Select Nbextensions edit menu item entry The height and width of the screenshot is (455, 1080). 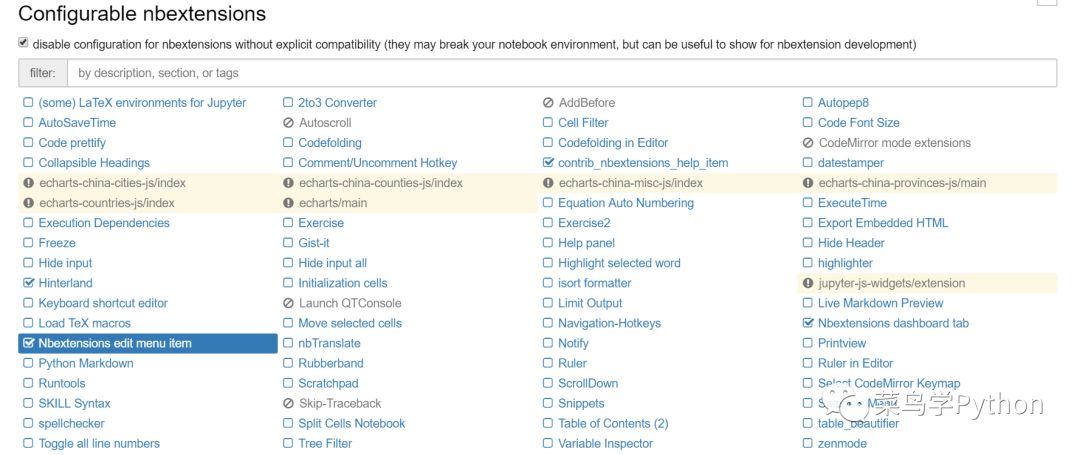click(x=148, y=343)
